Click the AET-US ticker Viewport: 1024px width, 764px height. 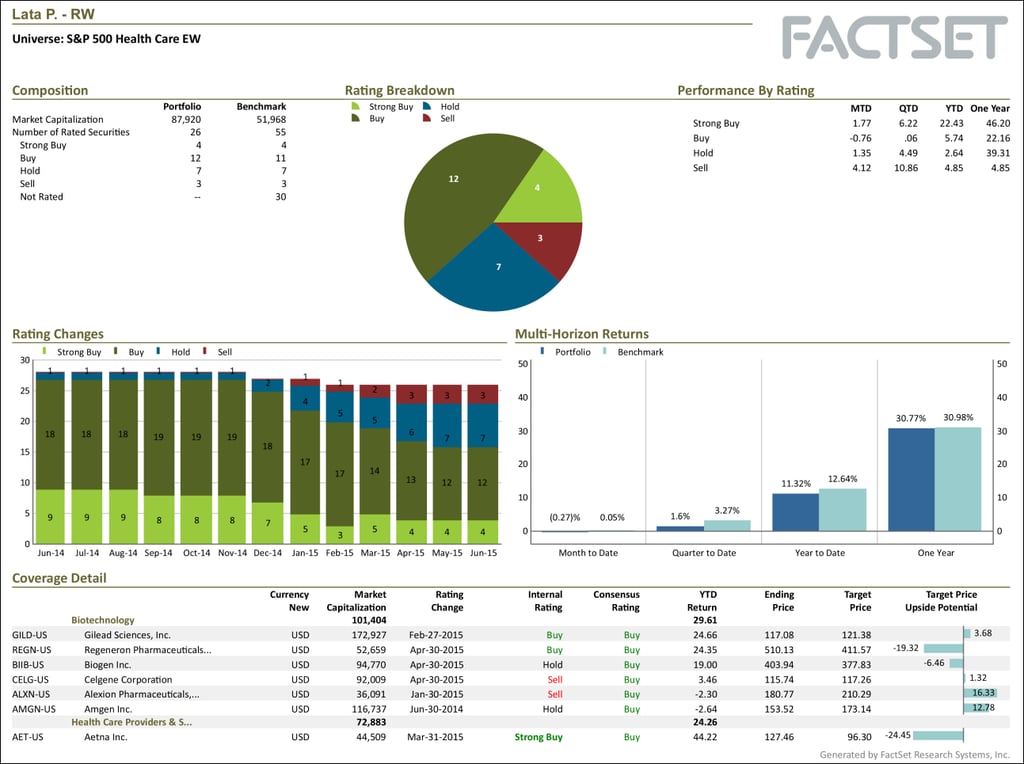[27, 737]
